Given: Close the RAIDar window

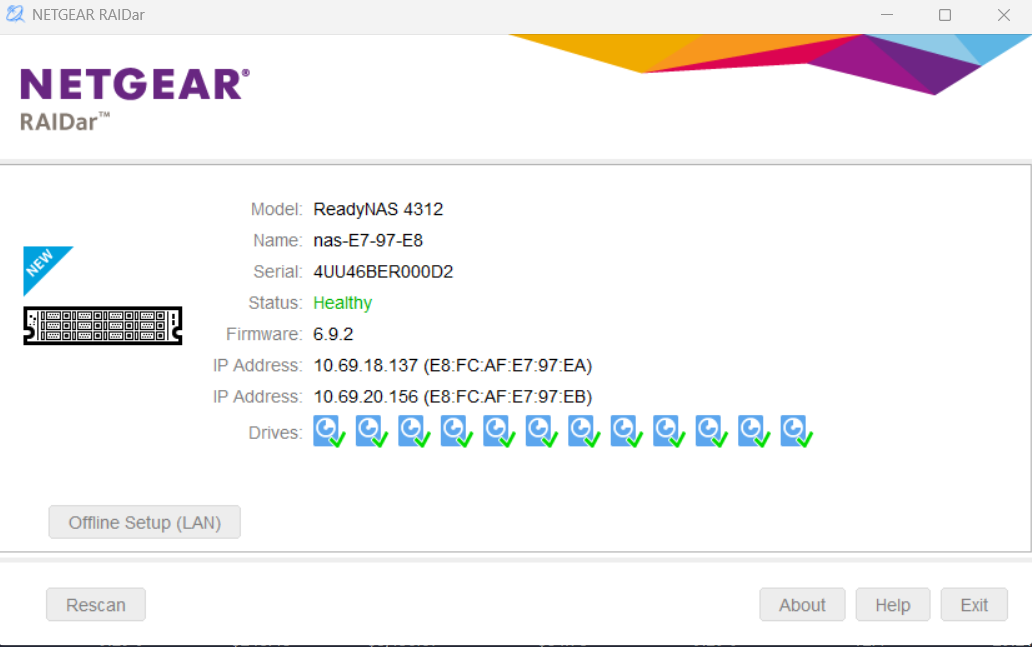Looking at the screenshot, I should coord(1003,14).
